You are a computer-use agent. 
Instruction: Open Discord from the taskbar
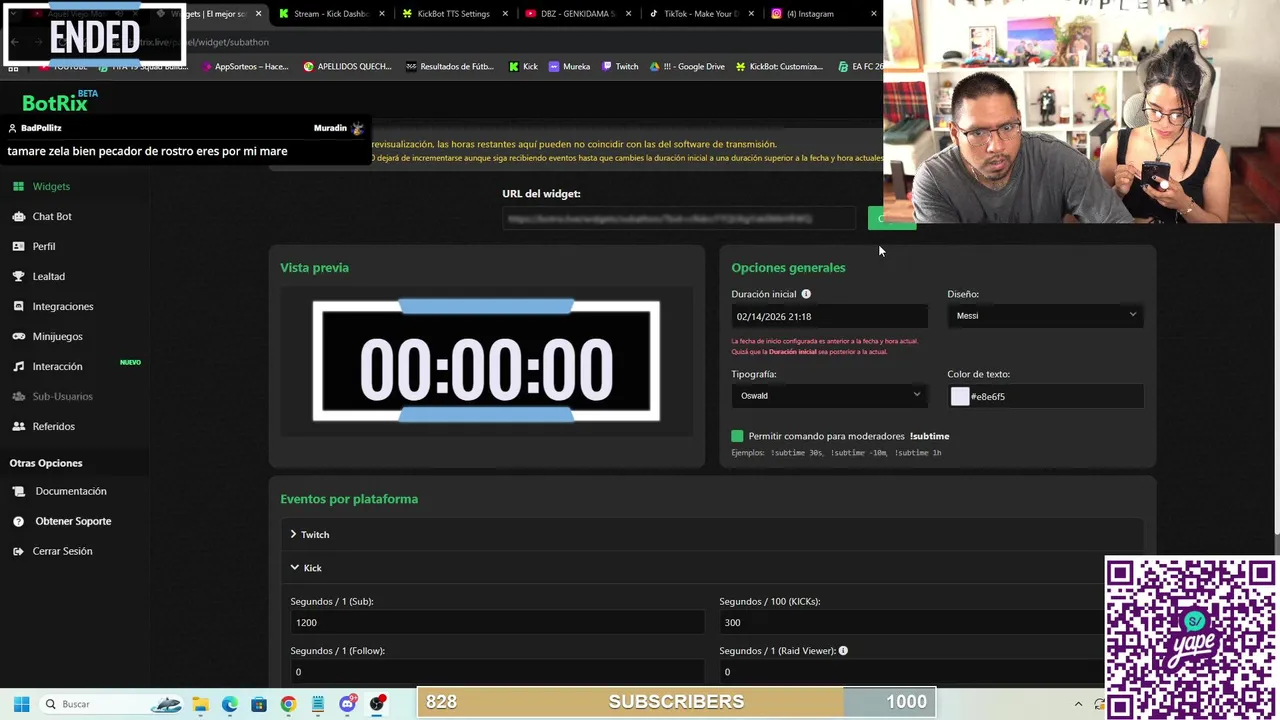[x=347, y=704]
